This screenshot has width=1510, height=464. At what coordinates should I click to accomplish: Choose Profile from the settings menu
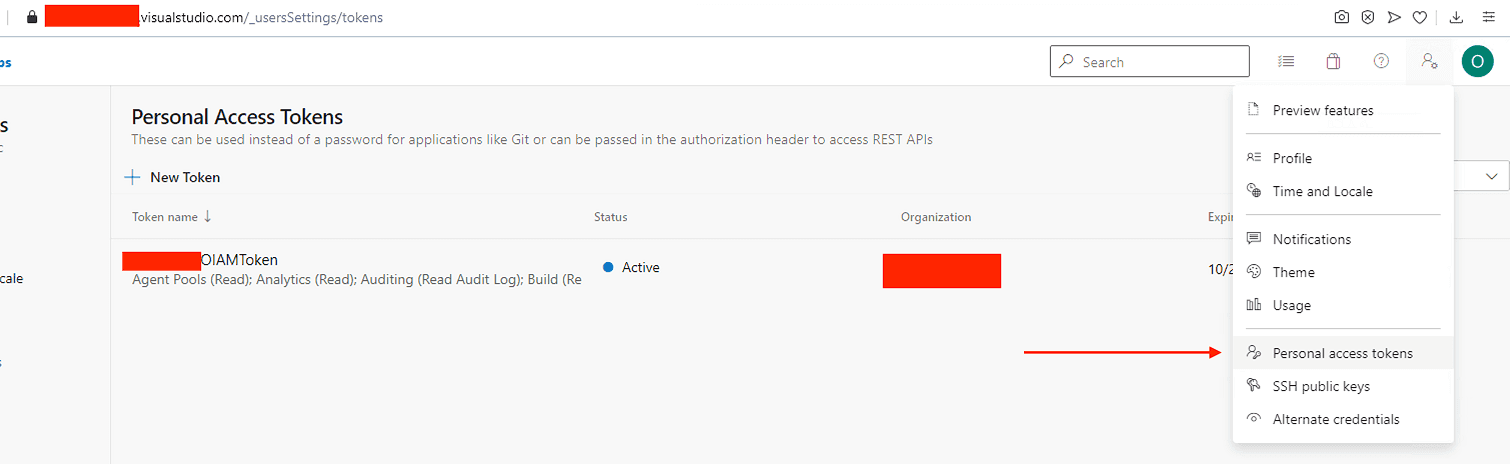(1292, 158)
